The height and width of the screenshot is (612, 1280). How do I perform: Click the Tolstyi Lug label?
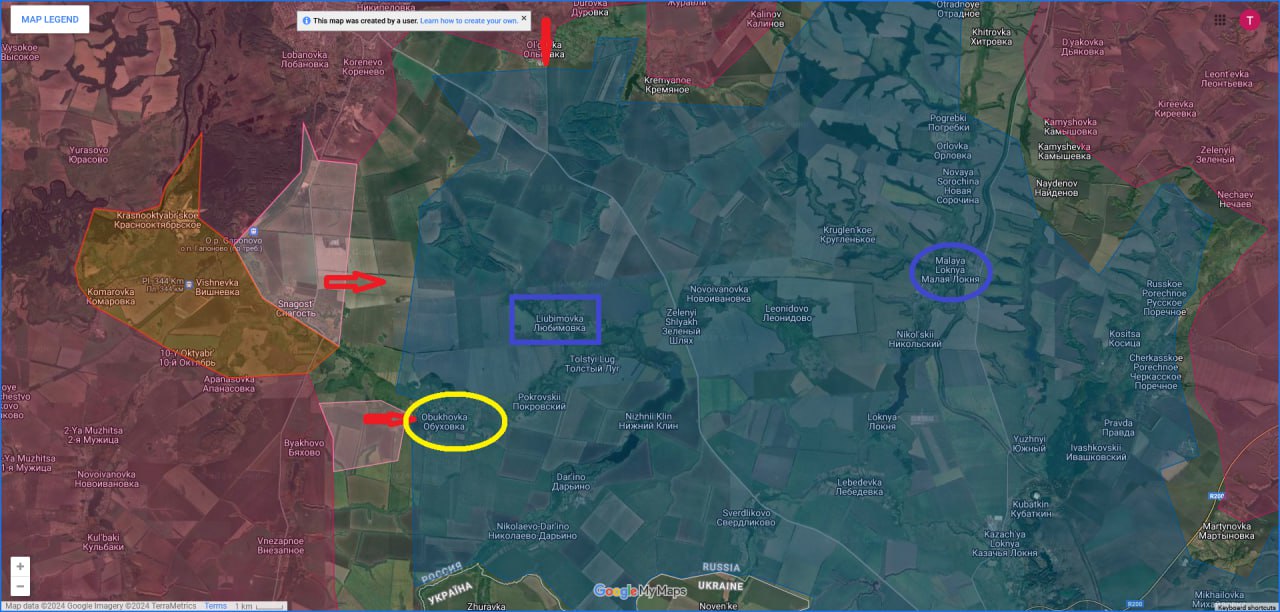pyautogui.click(x=594, y=363)
